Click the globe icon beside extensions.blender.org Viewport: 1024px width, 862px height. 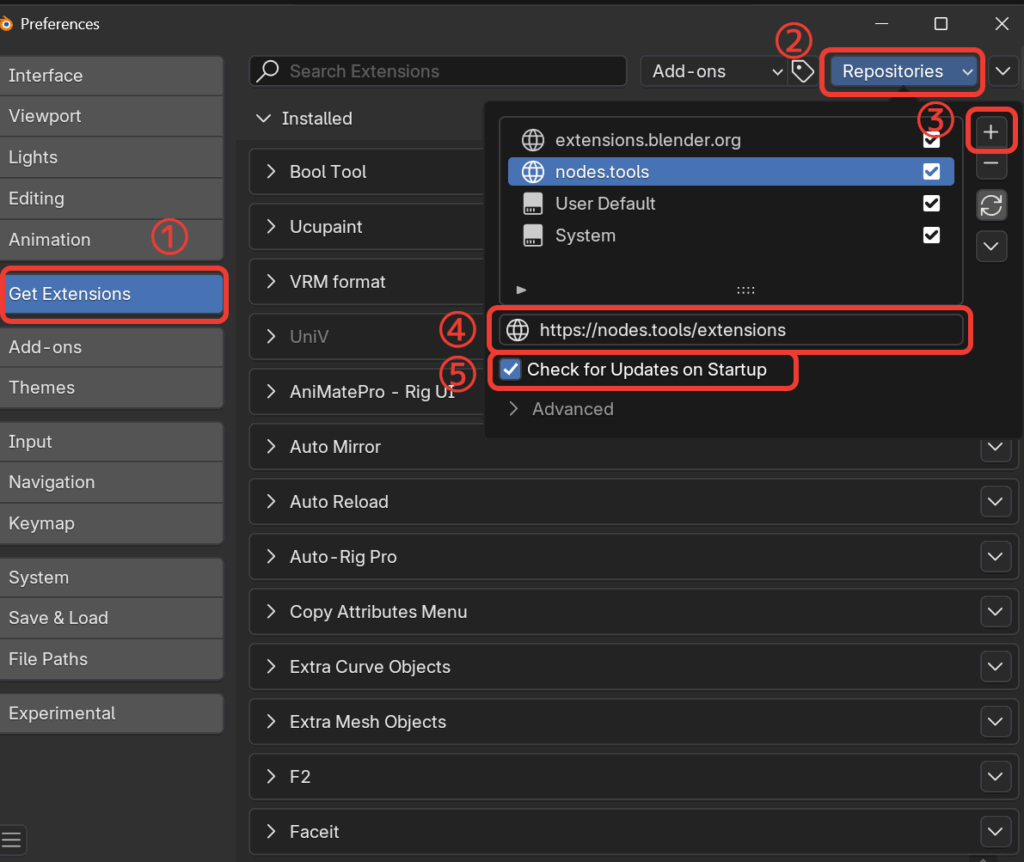[534, 140]
